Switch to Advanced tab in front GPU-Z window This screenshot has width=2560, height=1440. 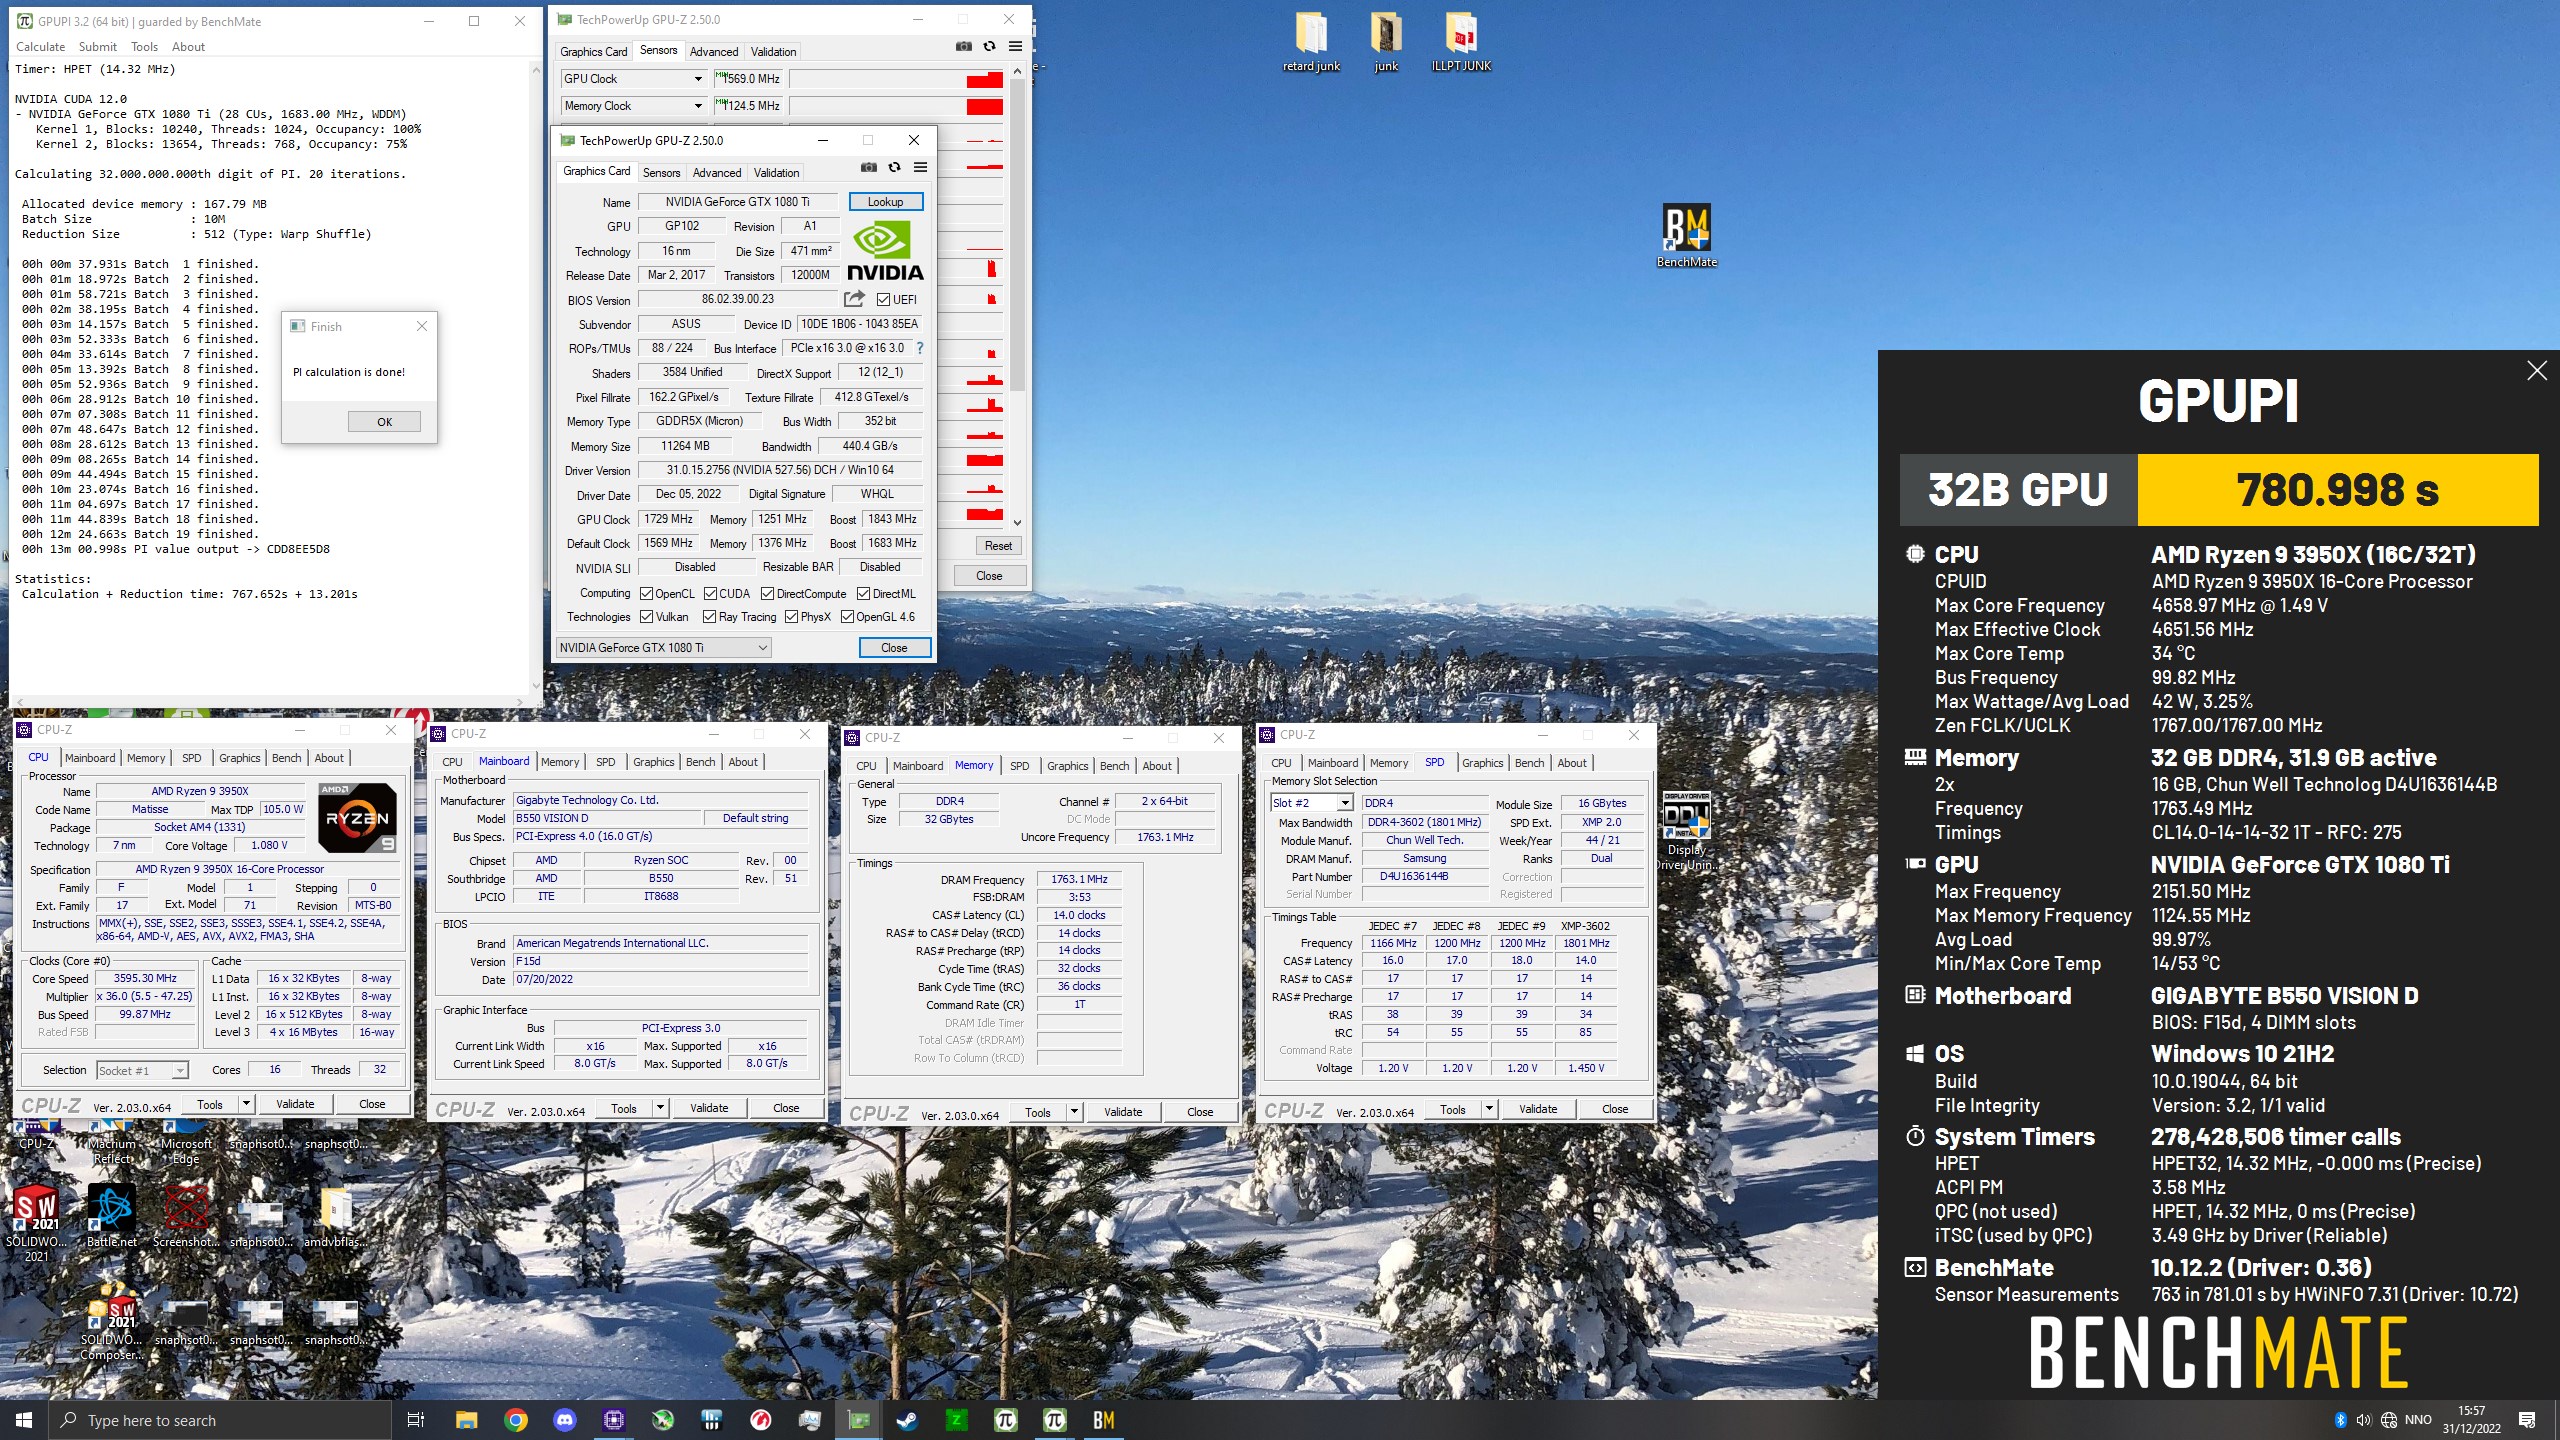[717, 173]
